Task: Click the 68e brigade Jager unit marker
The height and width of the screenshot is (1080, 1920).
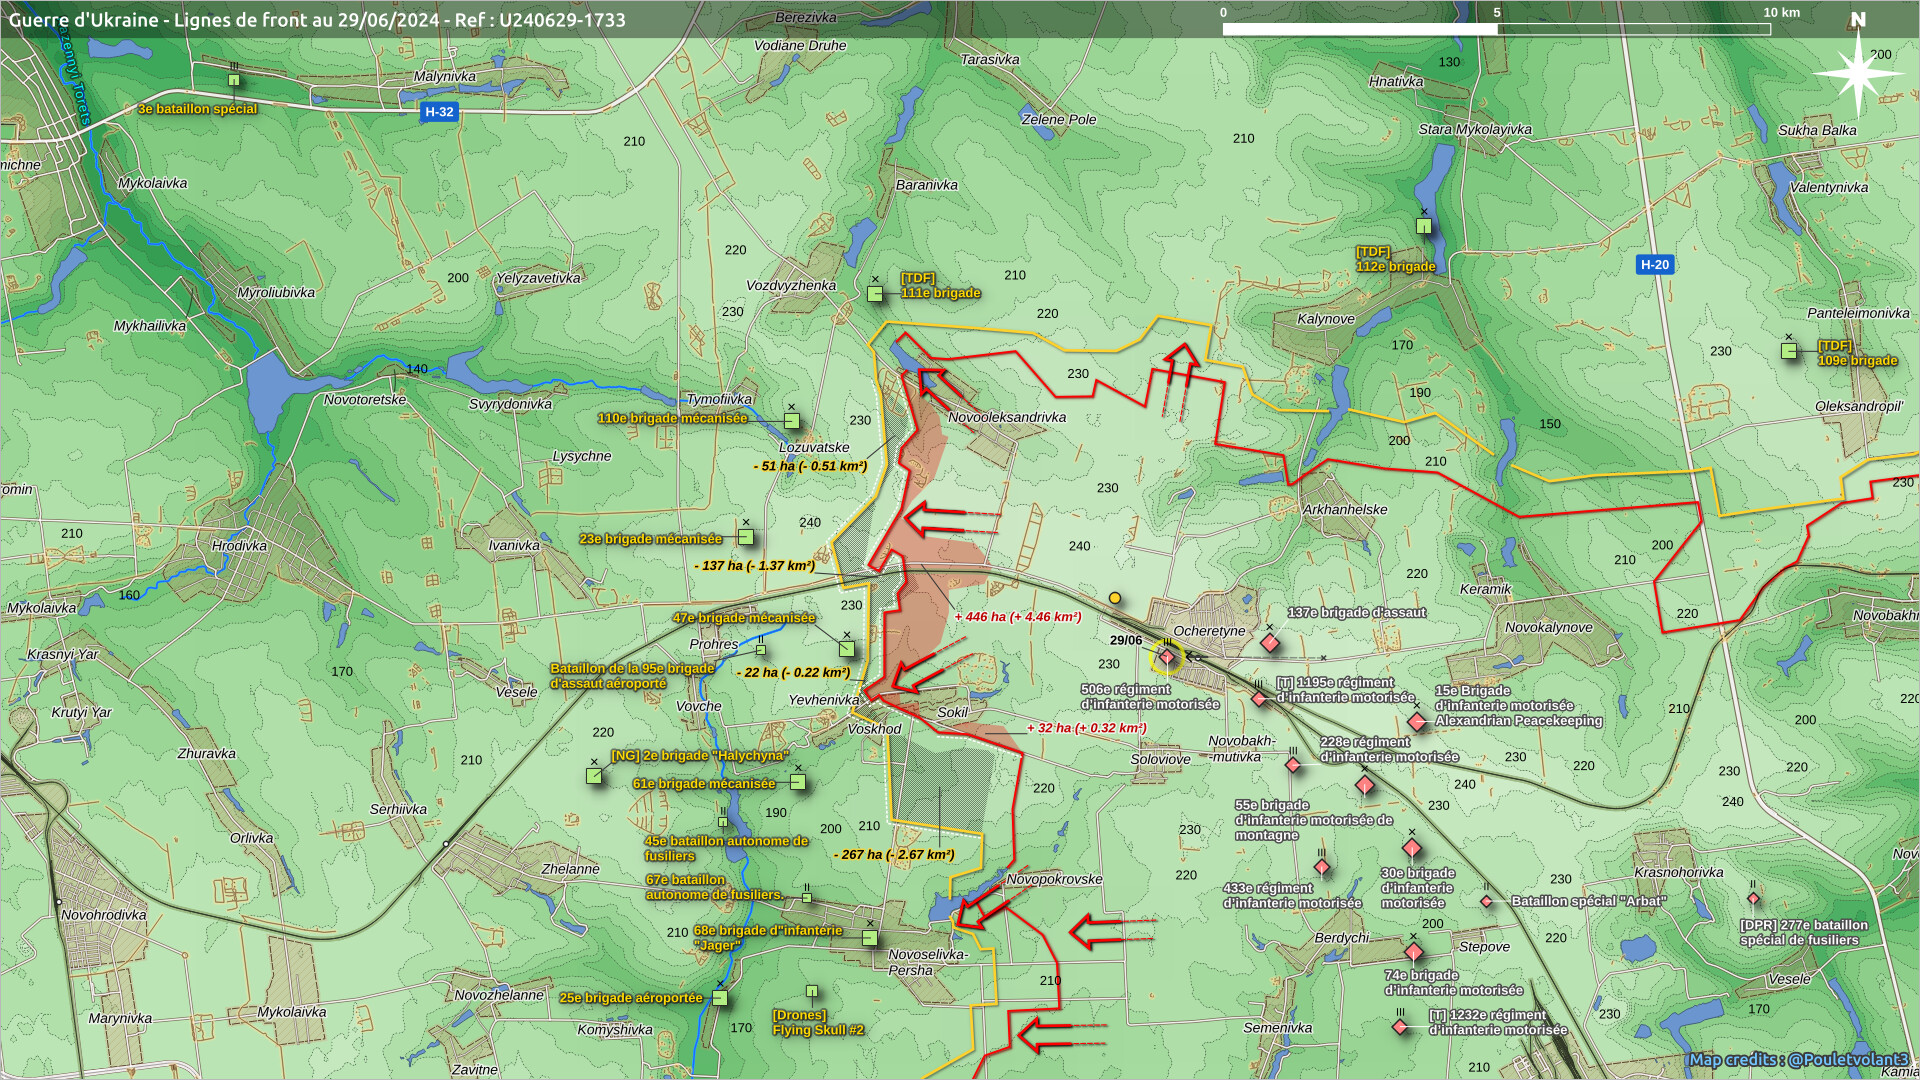Action: click(870, 938)
